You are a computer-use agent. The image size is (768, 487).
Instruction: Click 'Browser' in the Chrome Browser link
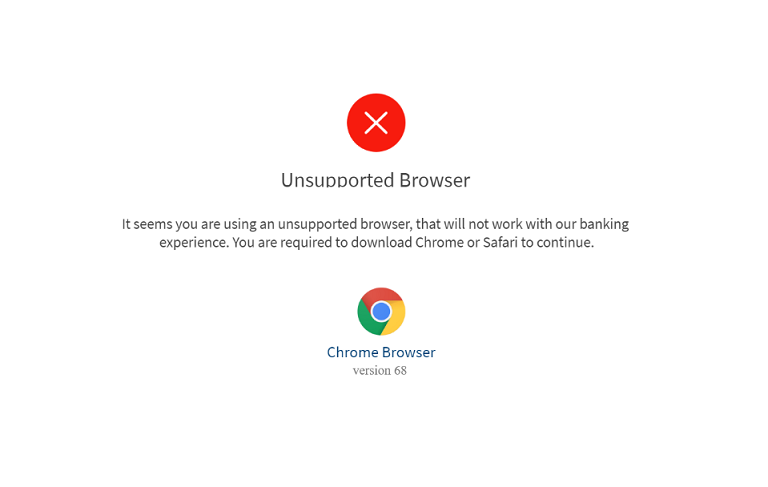pyautogui.click(x=408, y=352)
